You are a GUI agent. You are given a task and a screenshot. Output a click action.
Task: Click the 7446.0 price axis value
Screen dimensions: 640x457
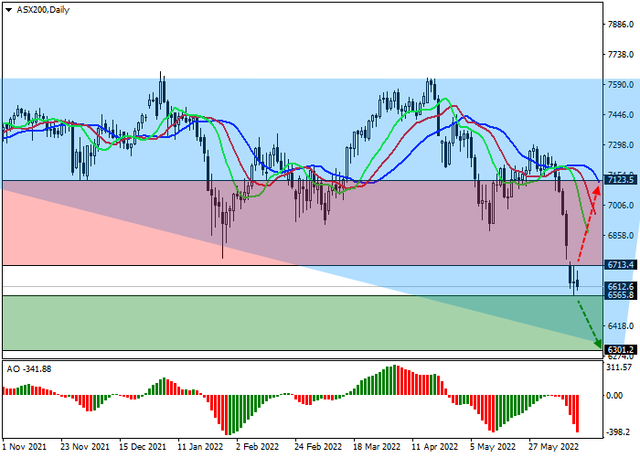tap(620, 115)
